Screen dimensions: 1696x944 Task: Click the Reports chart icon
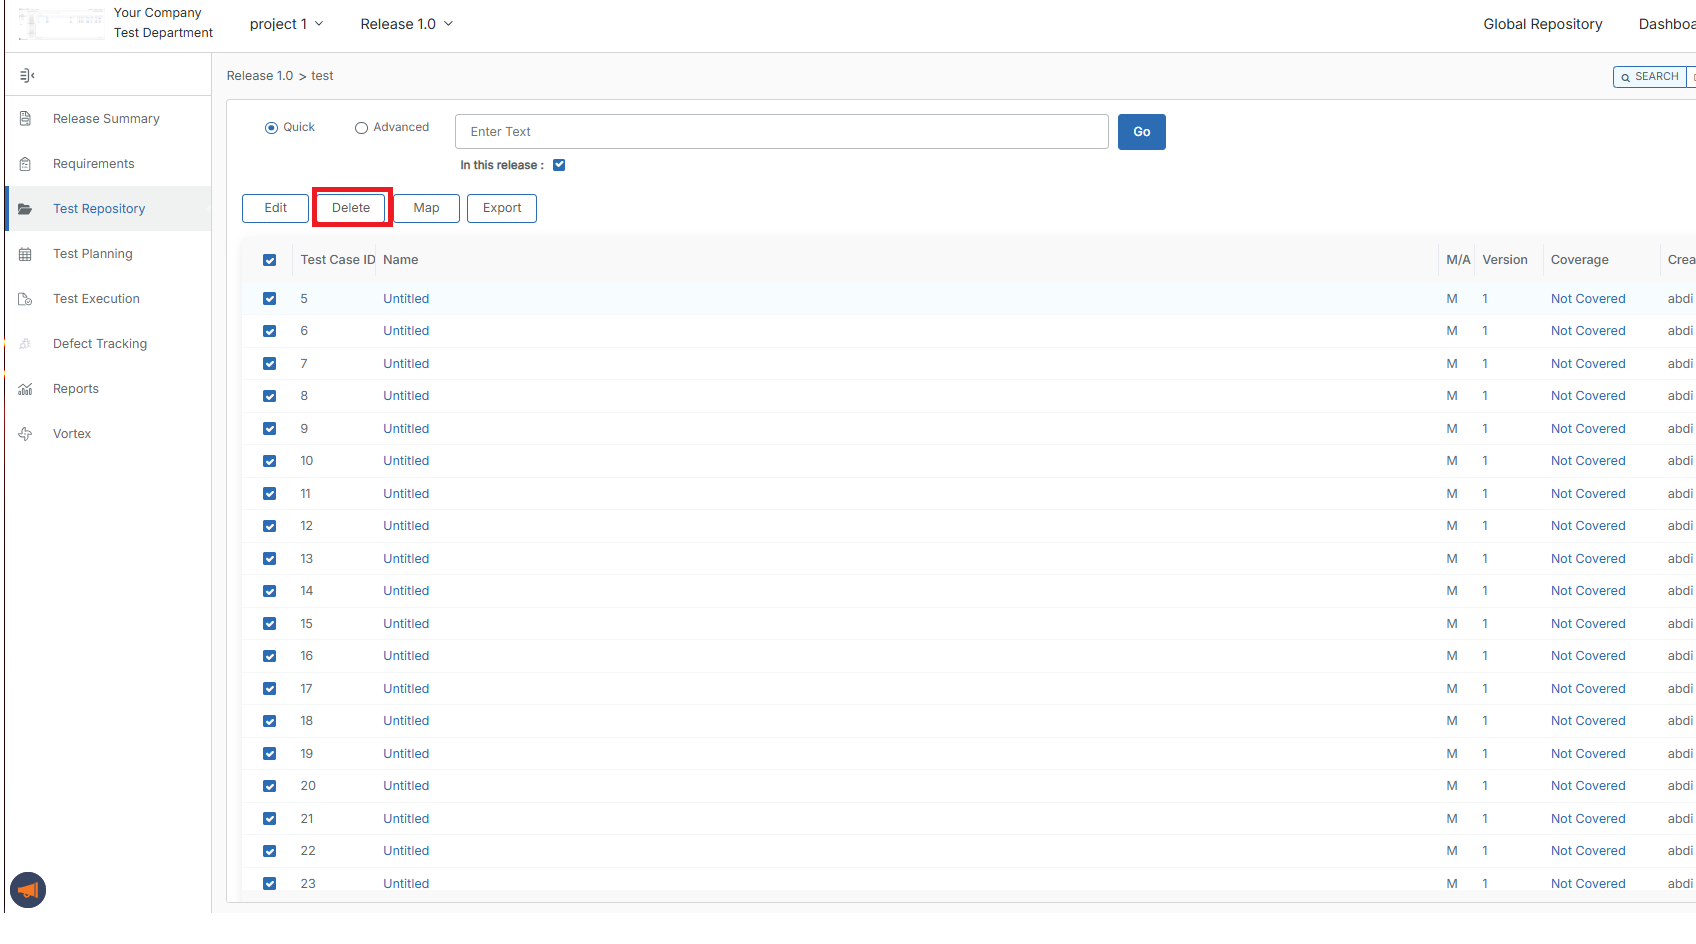coord(26,389)
